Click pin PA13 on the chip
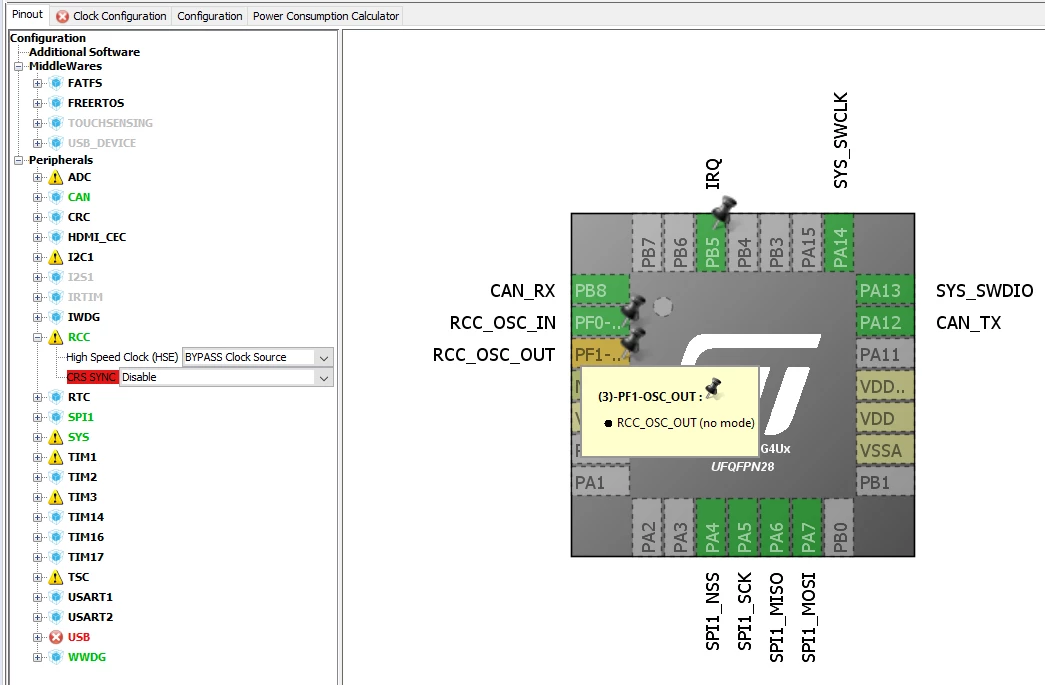This screenshot has width=1045, height=685. [x=885, y=291]
